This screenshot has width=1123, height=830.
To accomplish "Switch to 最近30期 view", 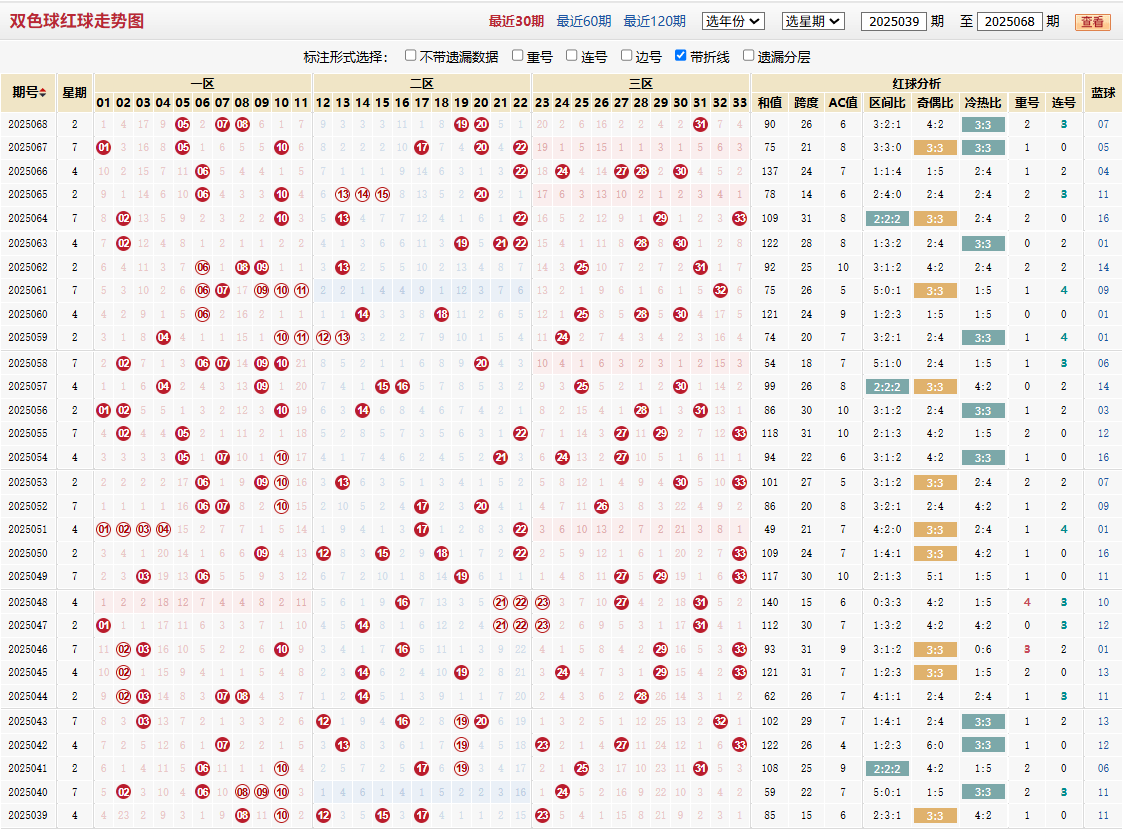I will [516, 21].
